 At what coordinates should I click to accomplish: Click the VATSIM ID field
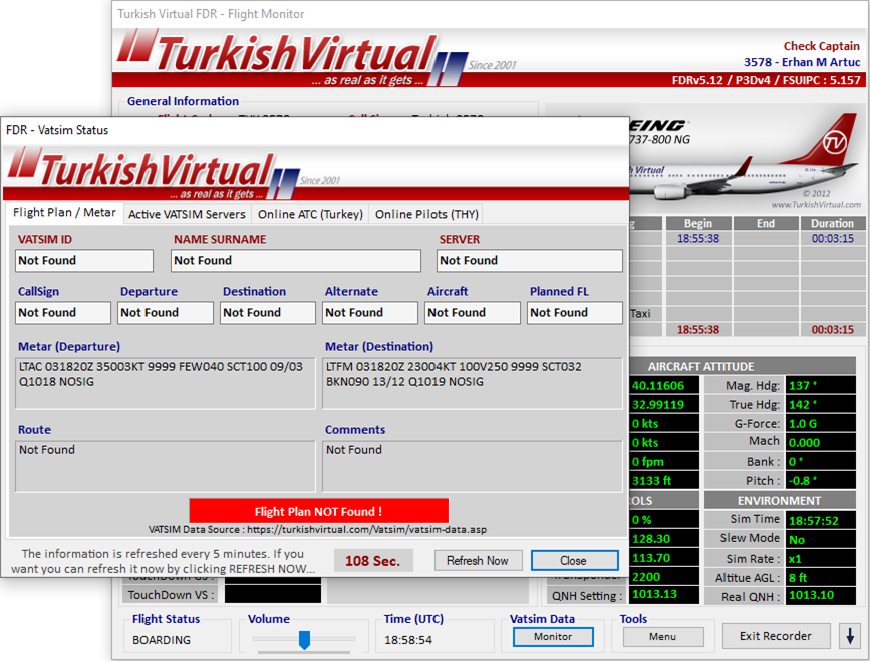click(84, 260)
